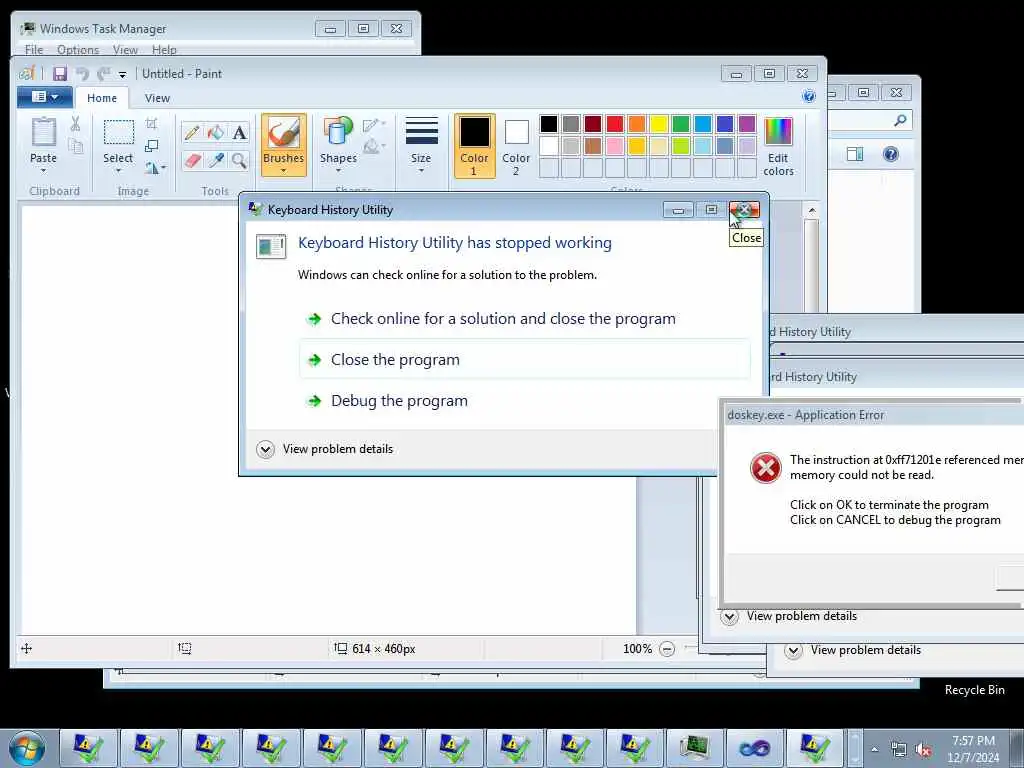Expand the Select dropdown arrow in Paint
This screenshot has width=1024, height=768.
coord(118,170)
